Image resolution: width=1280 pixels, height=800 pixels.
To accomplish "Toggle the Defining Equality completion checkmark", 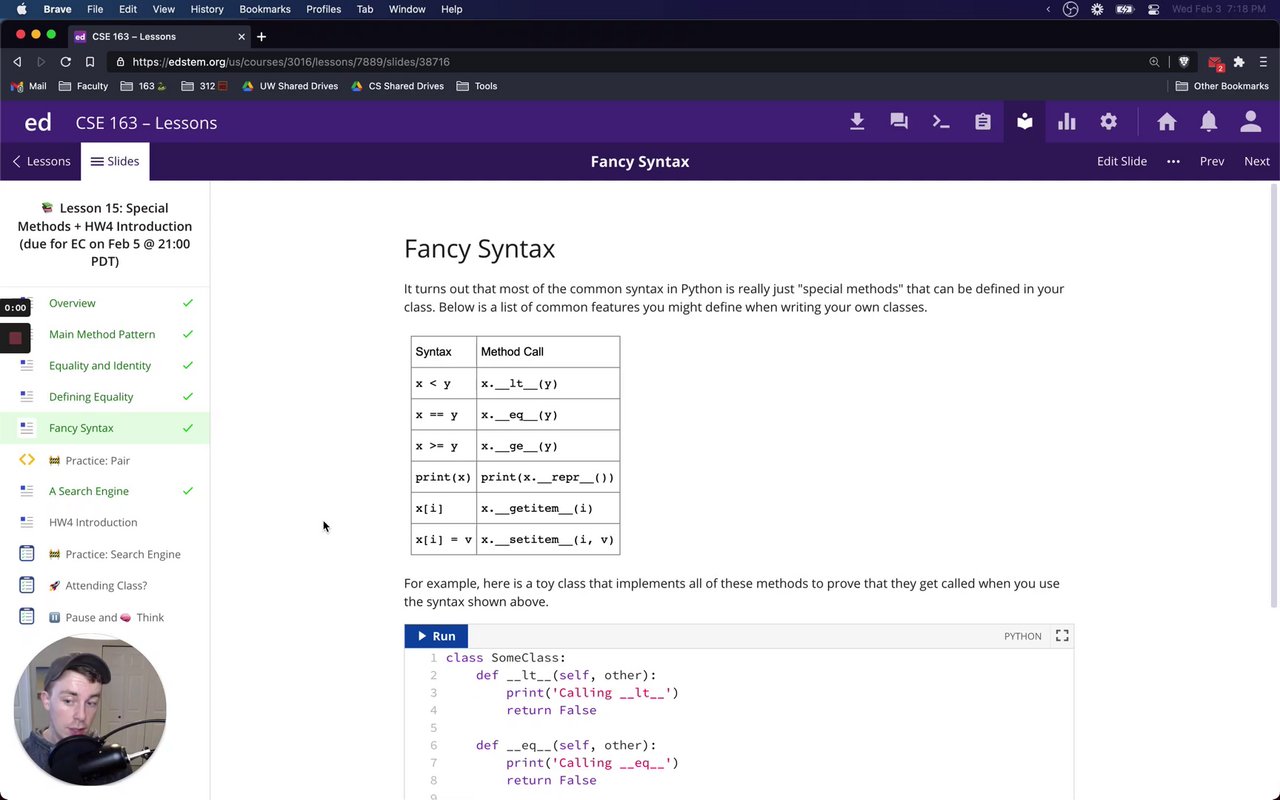I will tap(188, 397).
